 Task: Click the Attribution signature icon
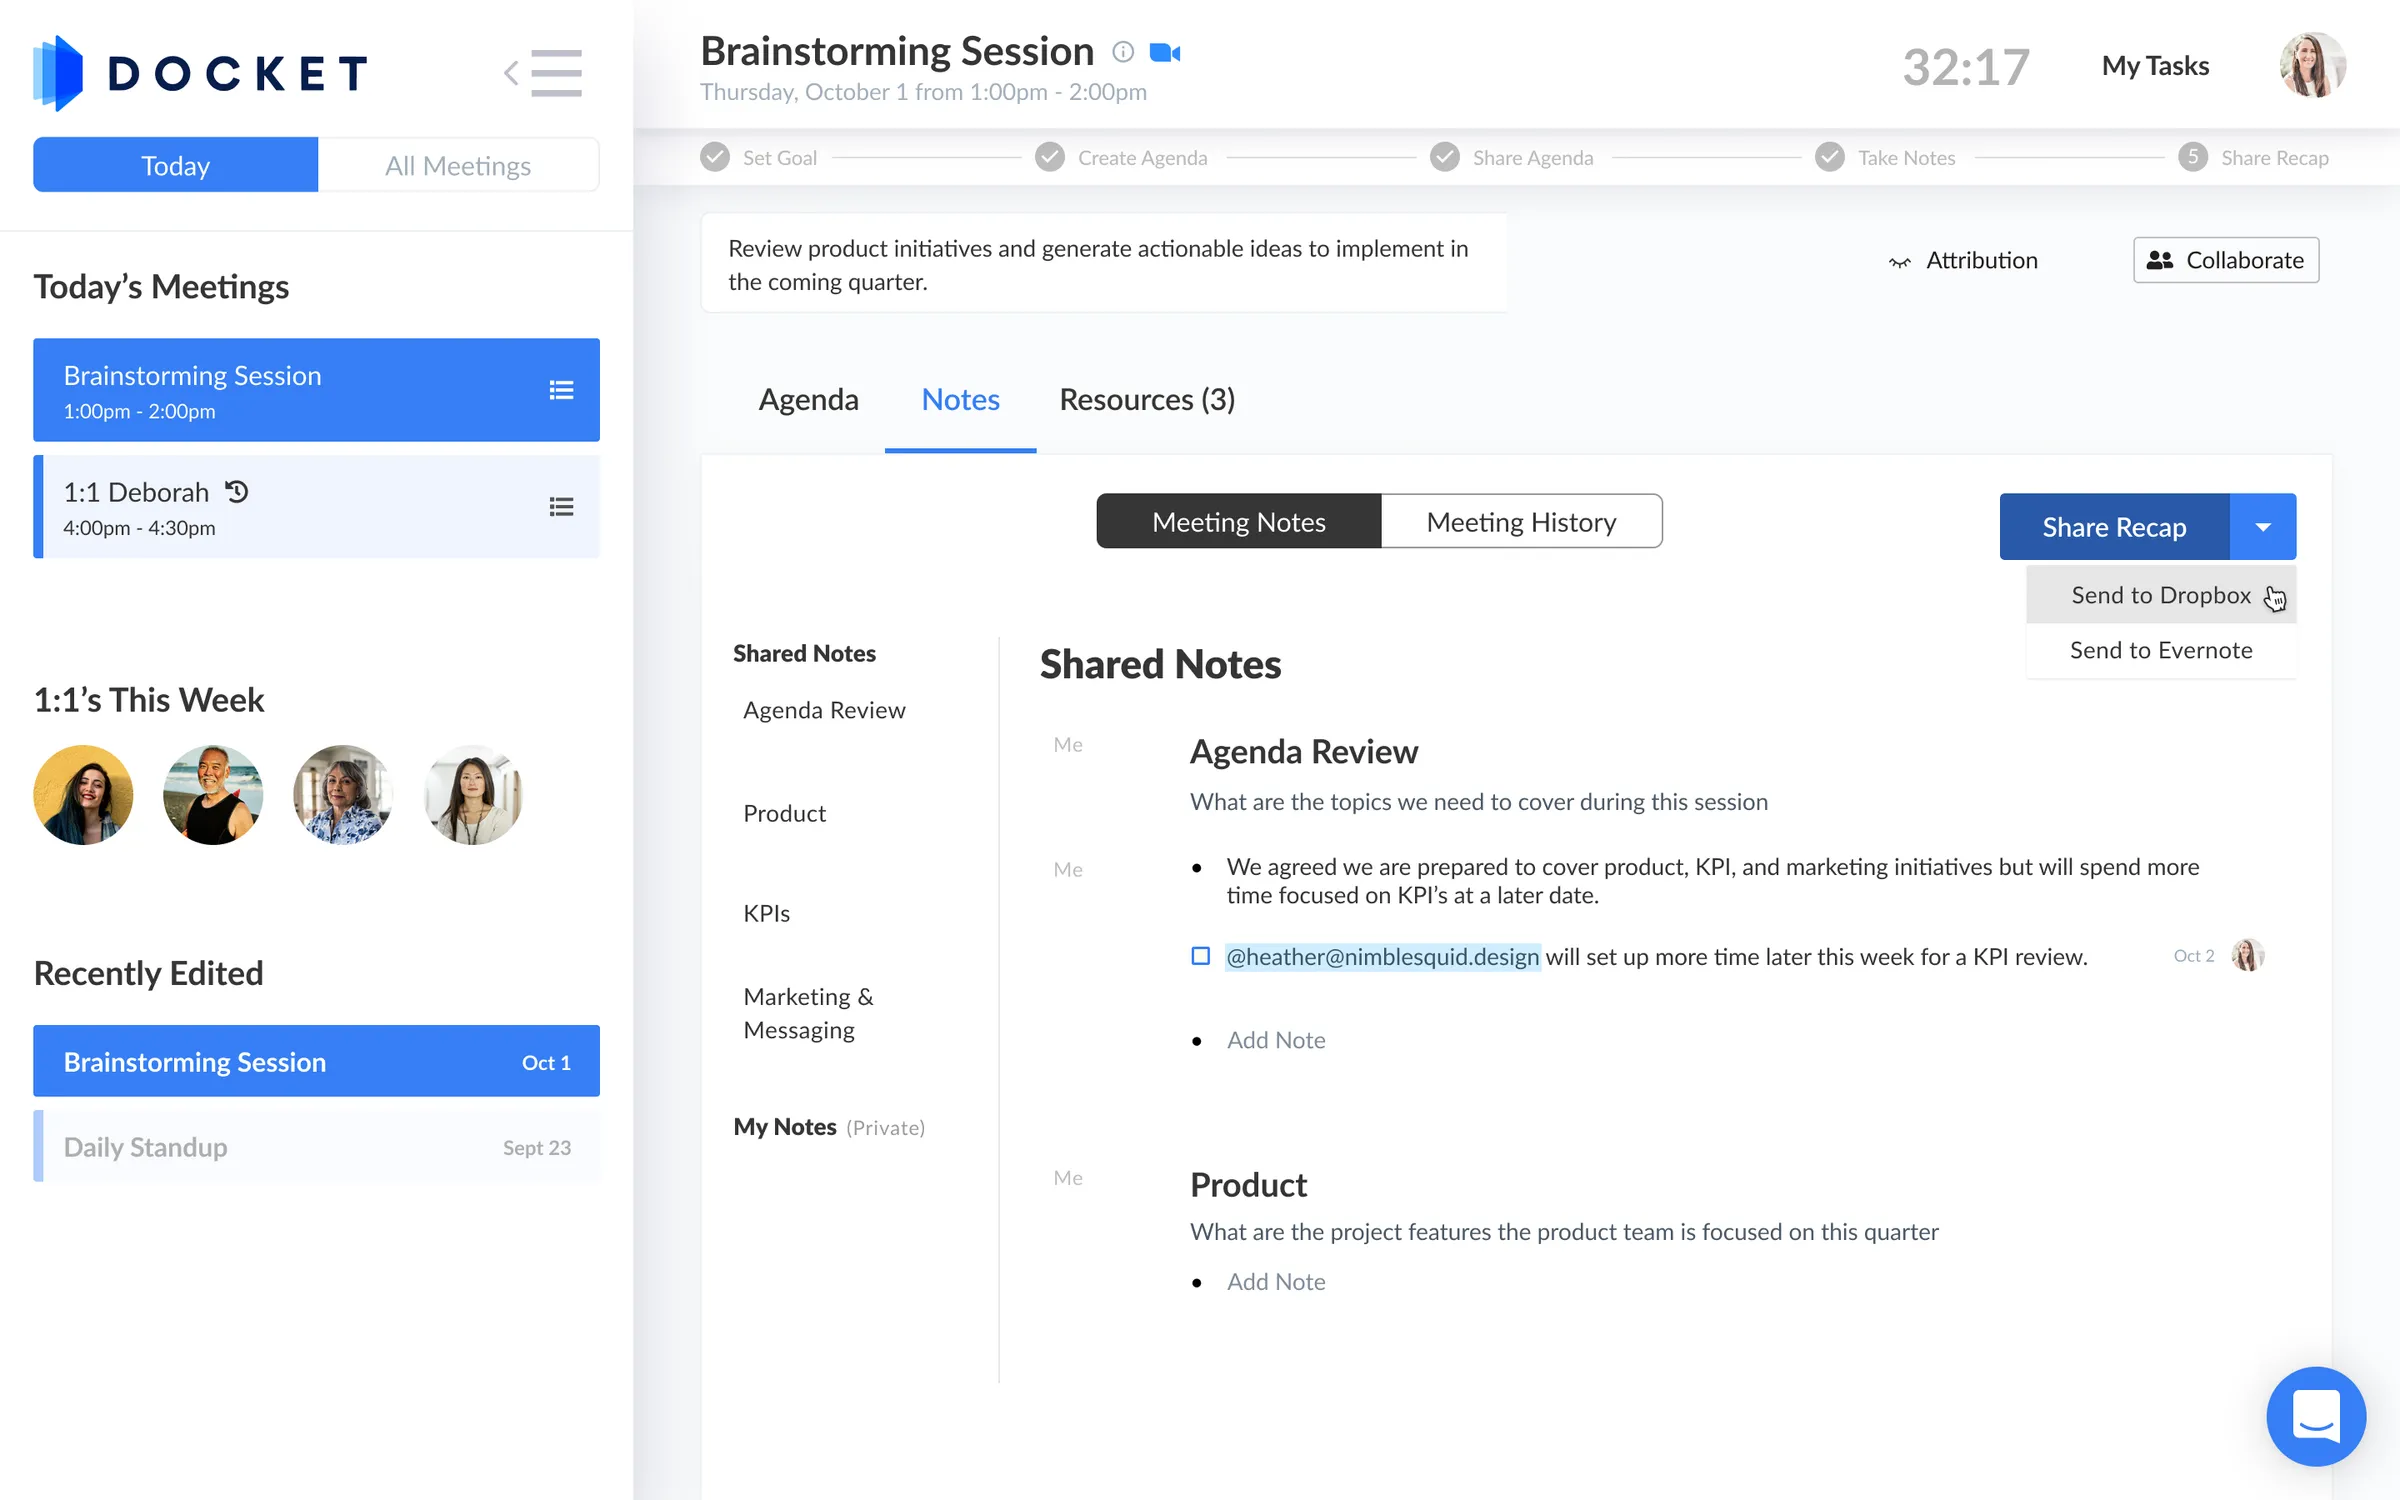[x=1899, y=260]
